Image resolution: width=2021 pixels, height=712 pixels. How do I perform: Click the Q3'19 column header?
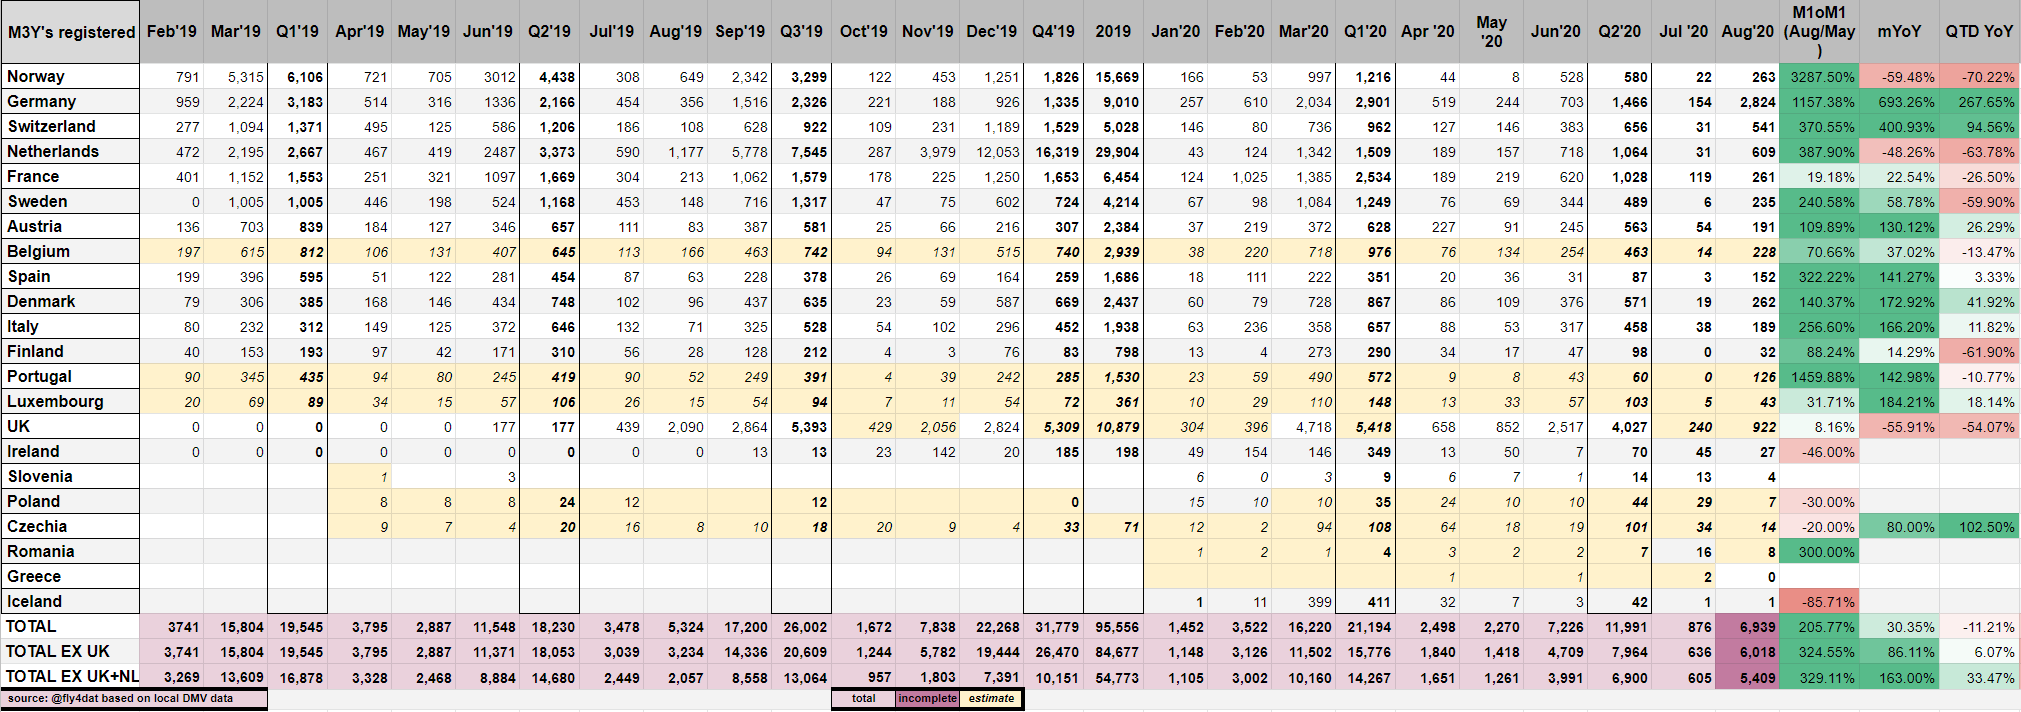point(802,32)
